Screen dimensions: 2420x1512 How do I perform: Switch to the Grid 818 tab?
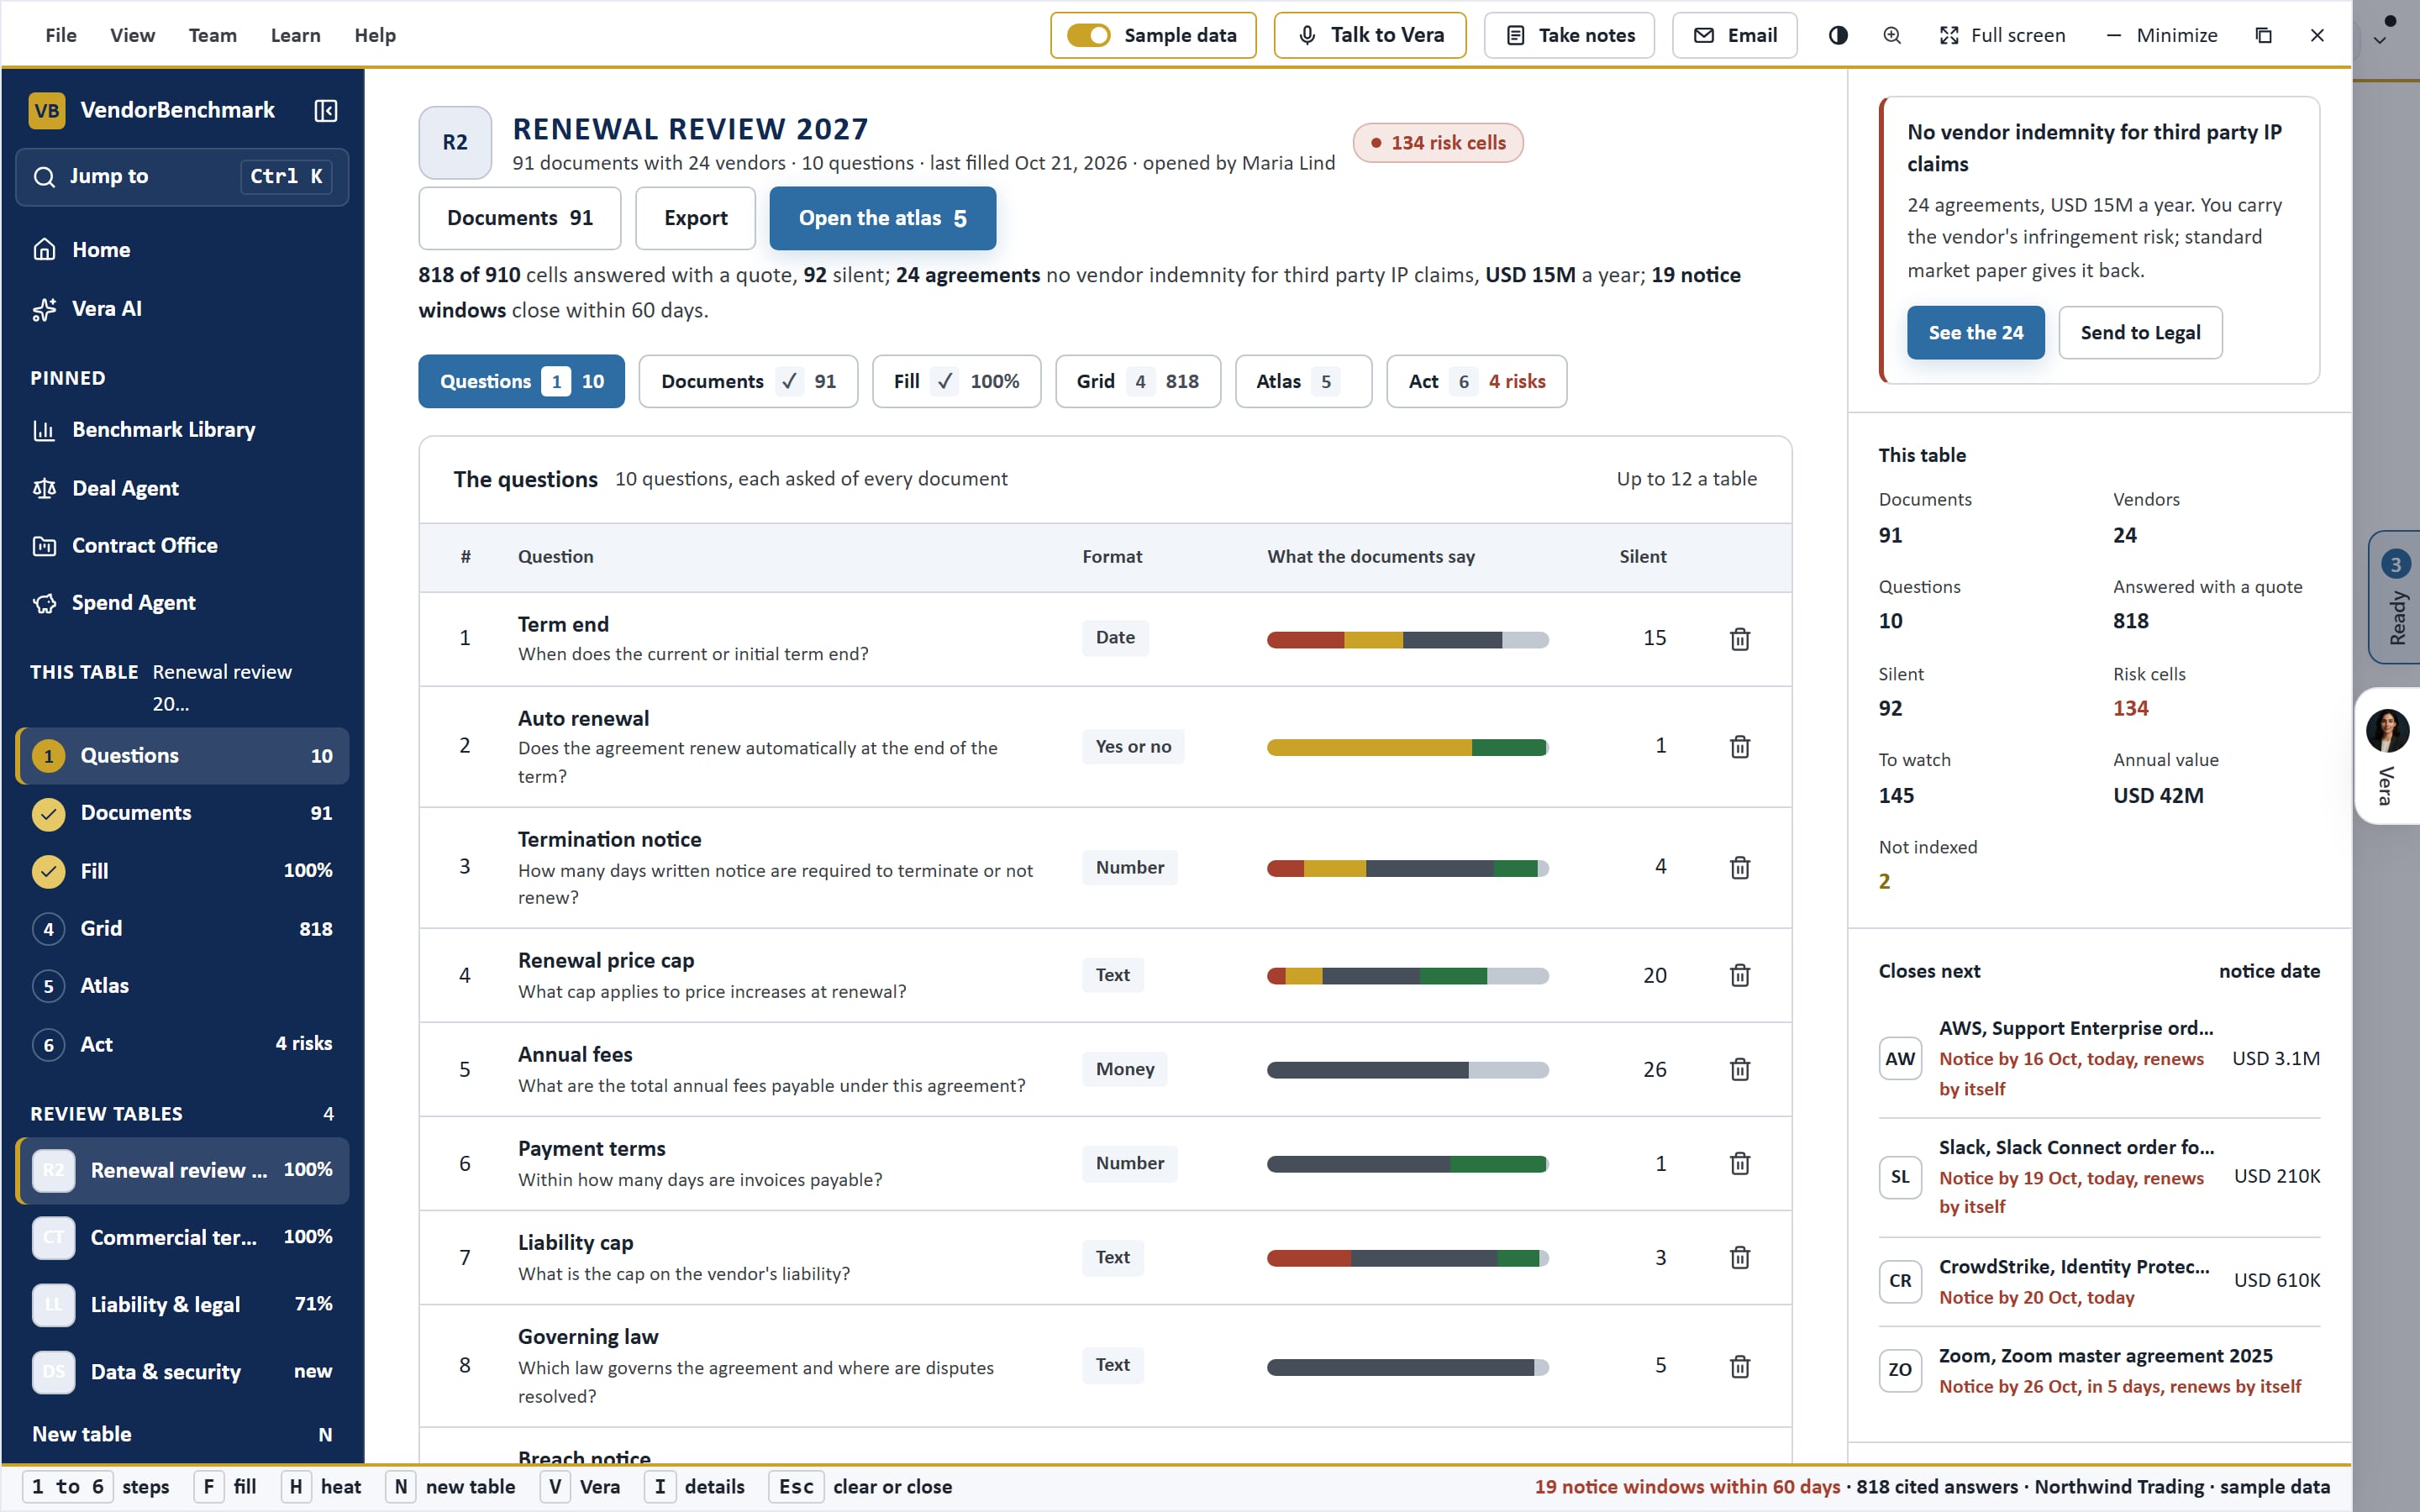1137,381
